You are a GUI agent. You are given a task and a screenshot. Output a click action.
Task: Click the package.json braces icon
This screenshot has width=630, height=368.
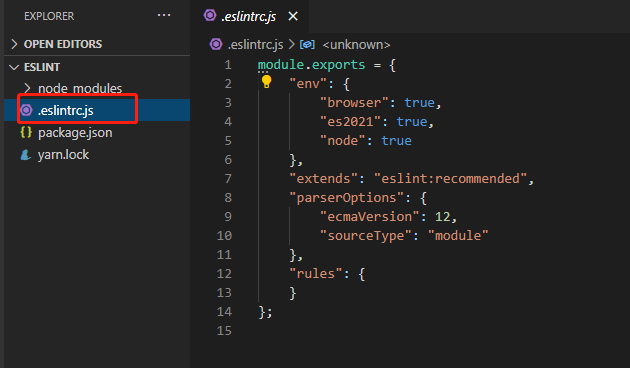(x=26, y=132)
